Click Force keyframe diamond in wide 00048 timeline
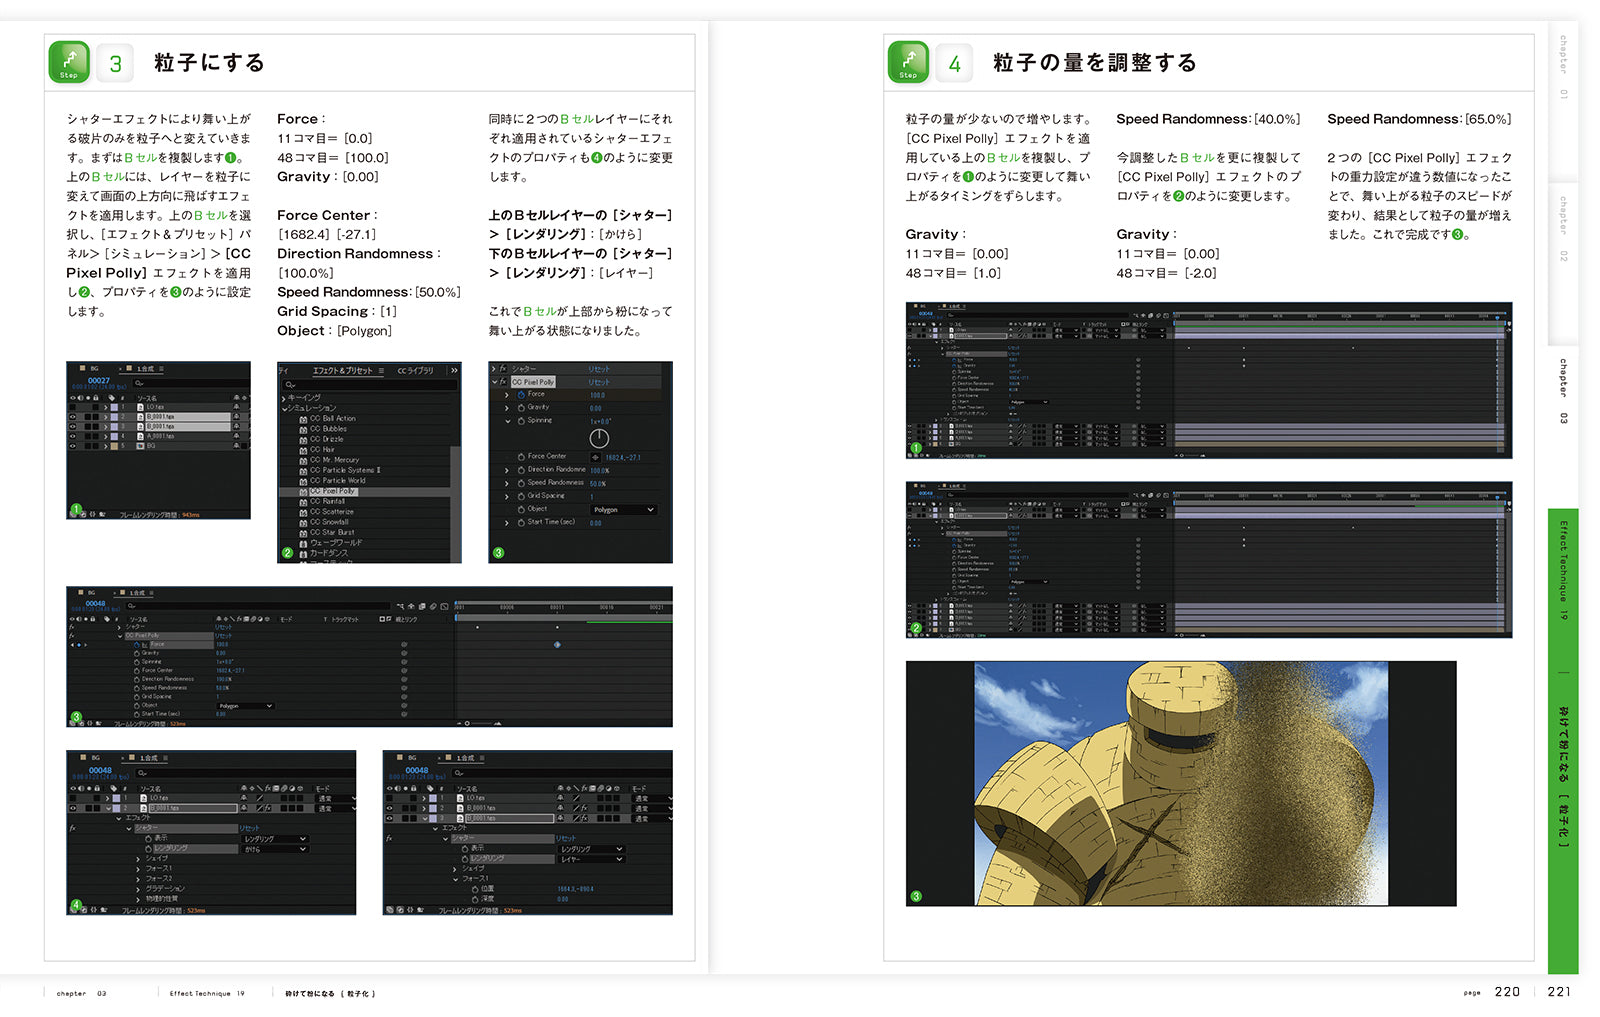This screenshot has width=1600, height=1017. click(x=557, y=645)
